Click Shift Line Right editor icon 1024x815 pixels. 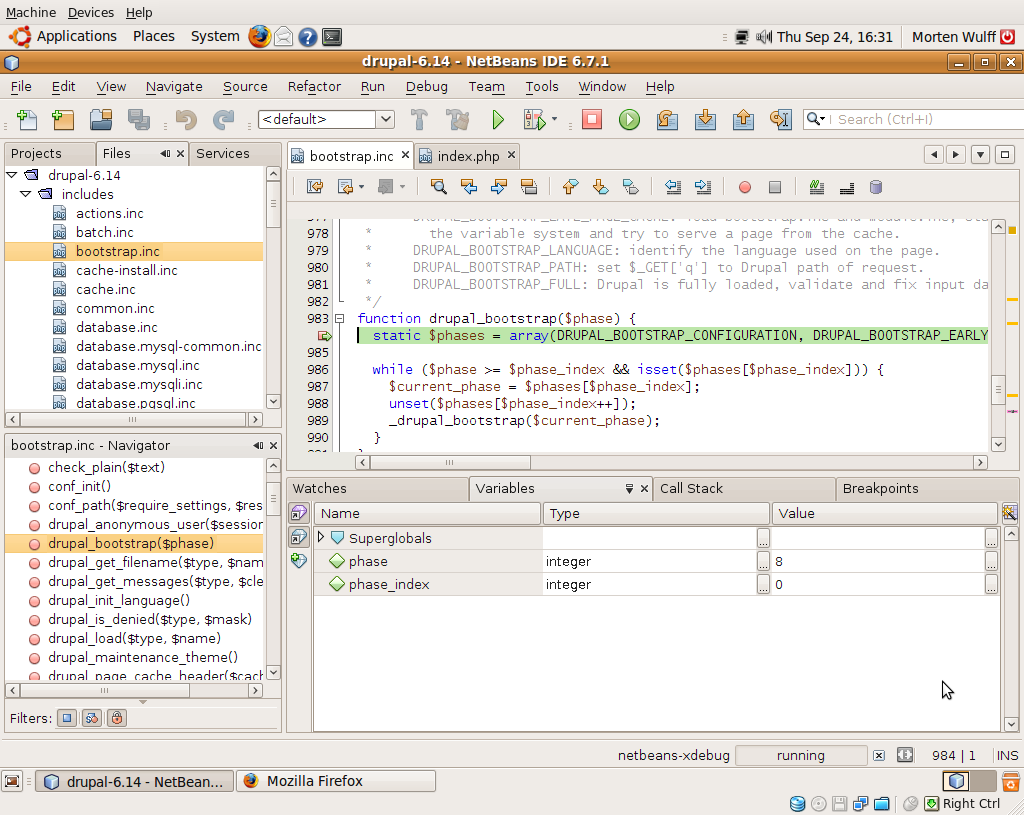pyautogui.click(x=703, y=187)
